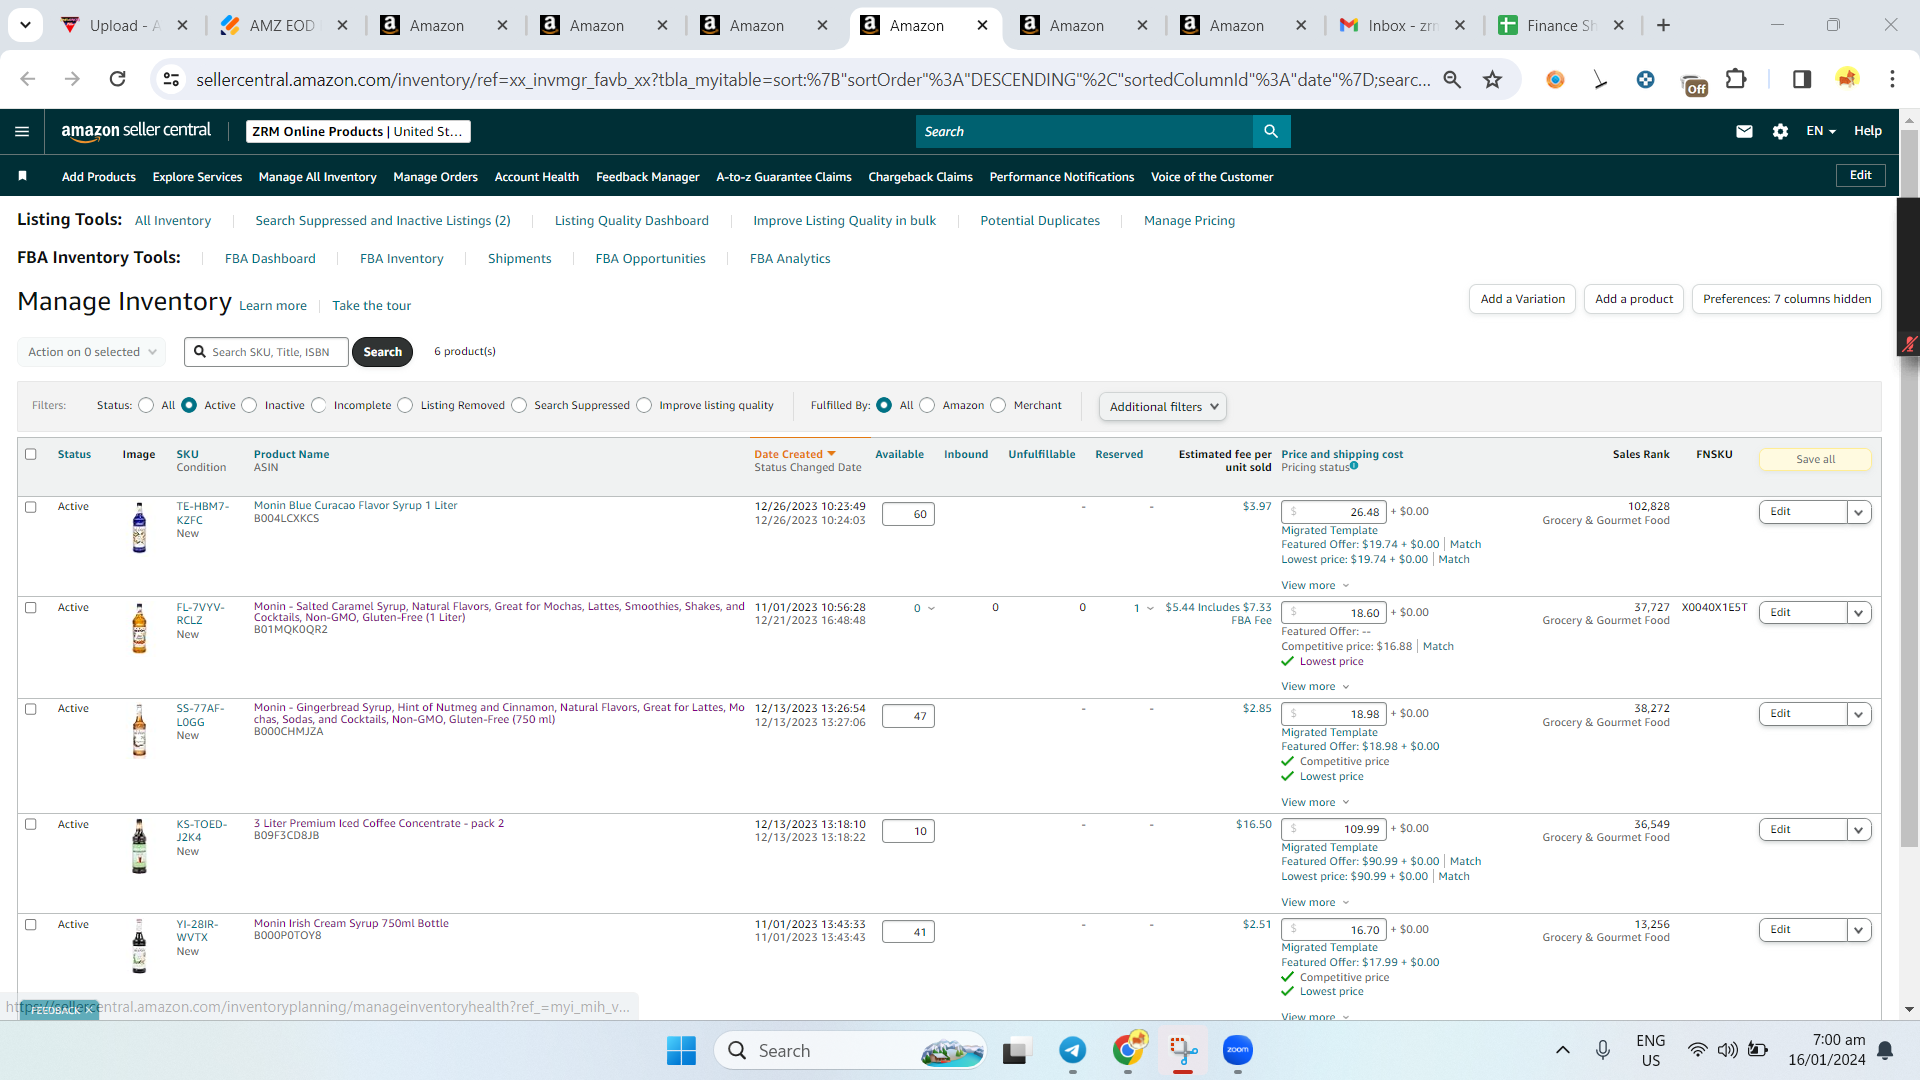Screen dimensions: 1920x1080
Task: Click the Blue Curacao Syrup product thumbnail
Action: click(139, 527)
